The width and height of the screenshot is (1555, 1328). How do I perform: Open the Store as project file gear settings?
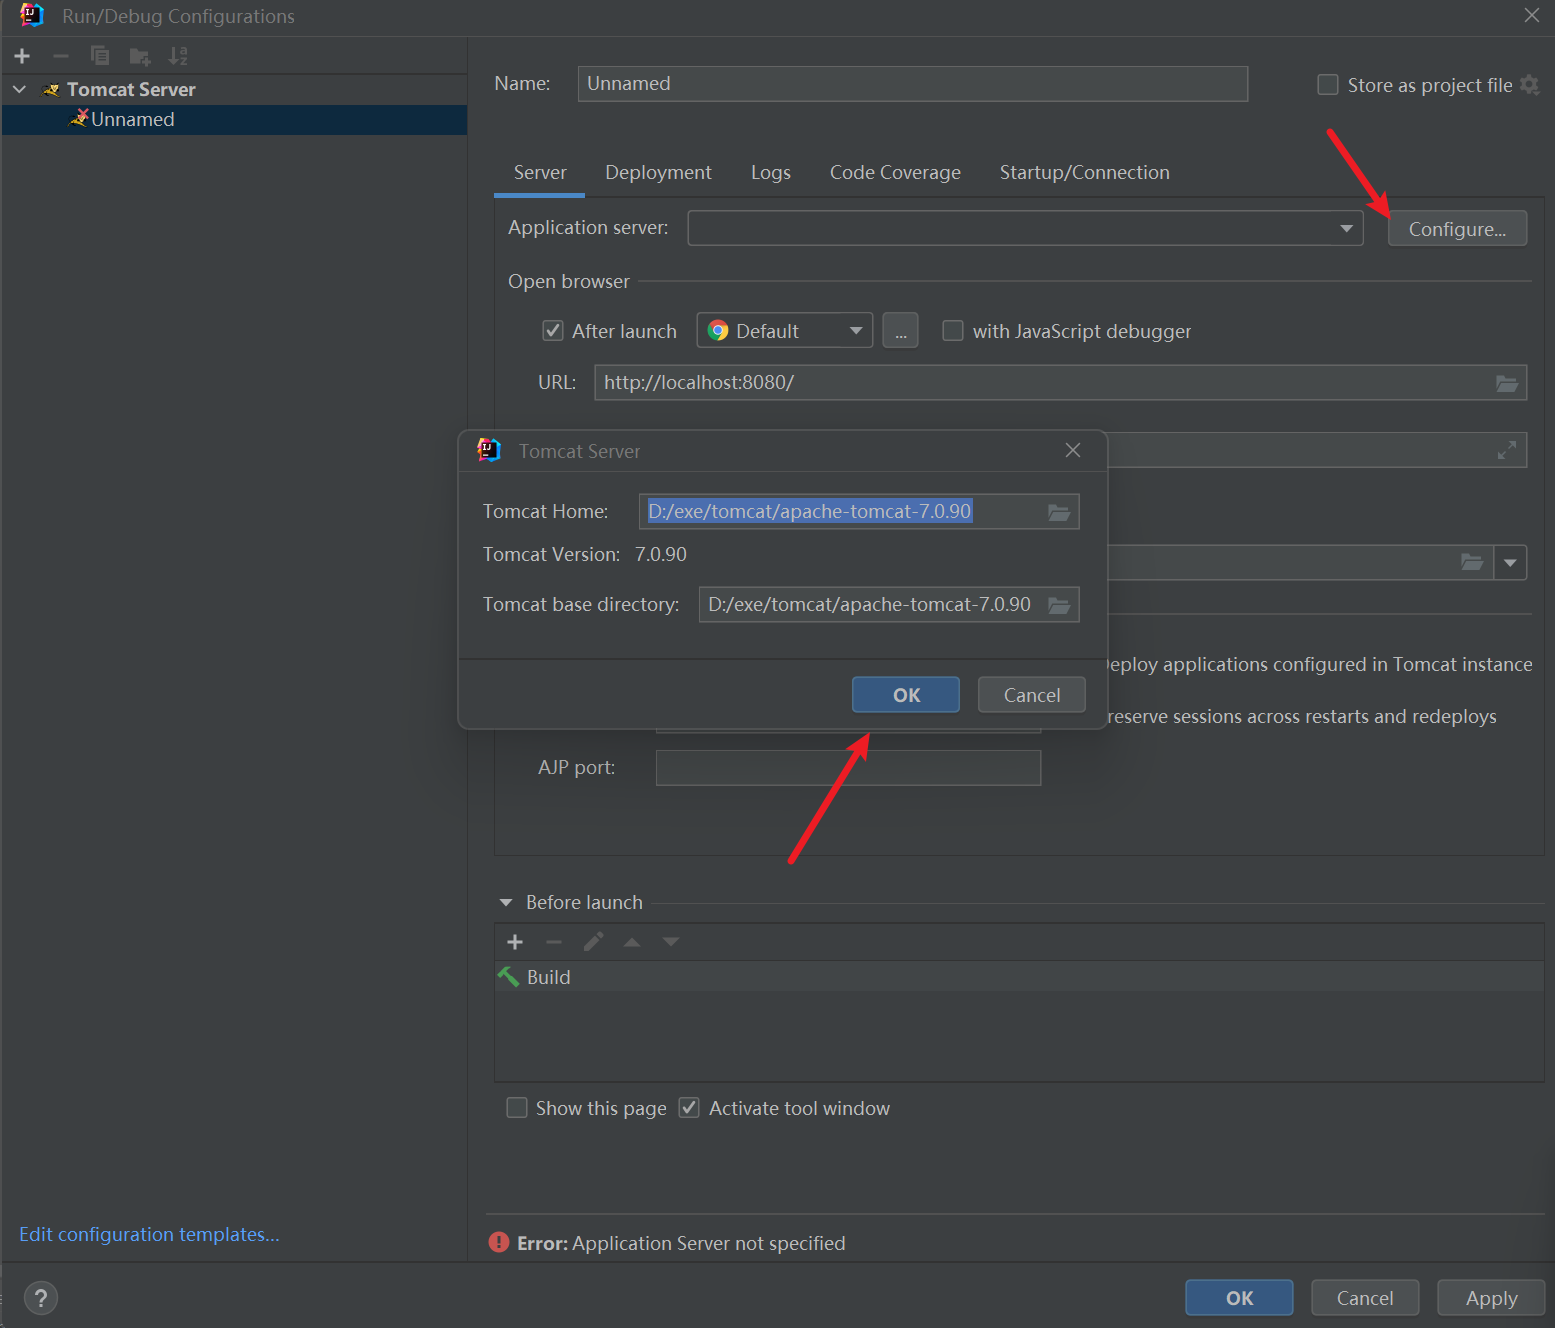tap(1530, 85)
